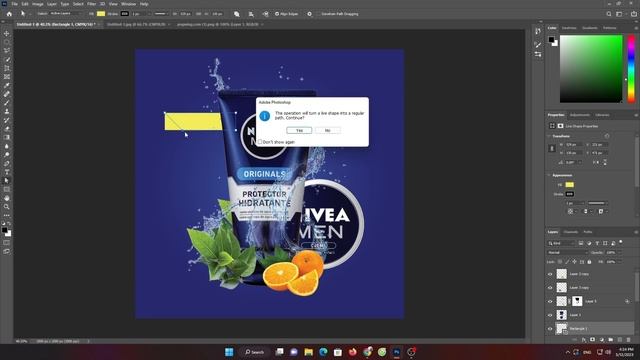Open path arrangement icon in options bar
Image resolution: width=640 pixels, height=360 pixels.
266,14
